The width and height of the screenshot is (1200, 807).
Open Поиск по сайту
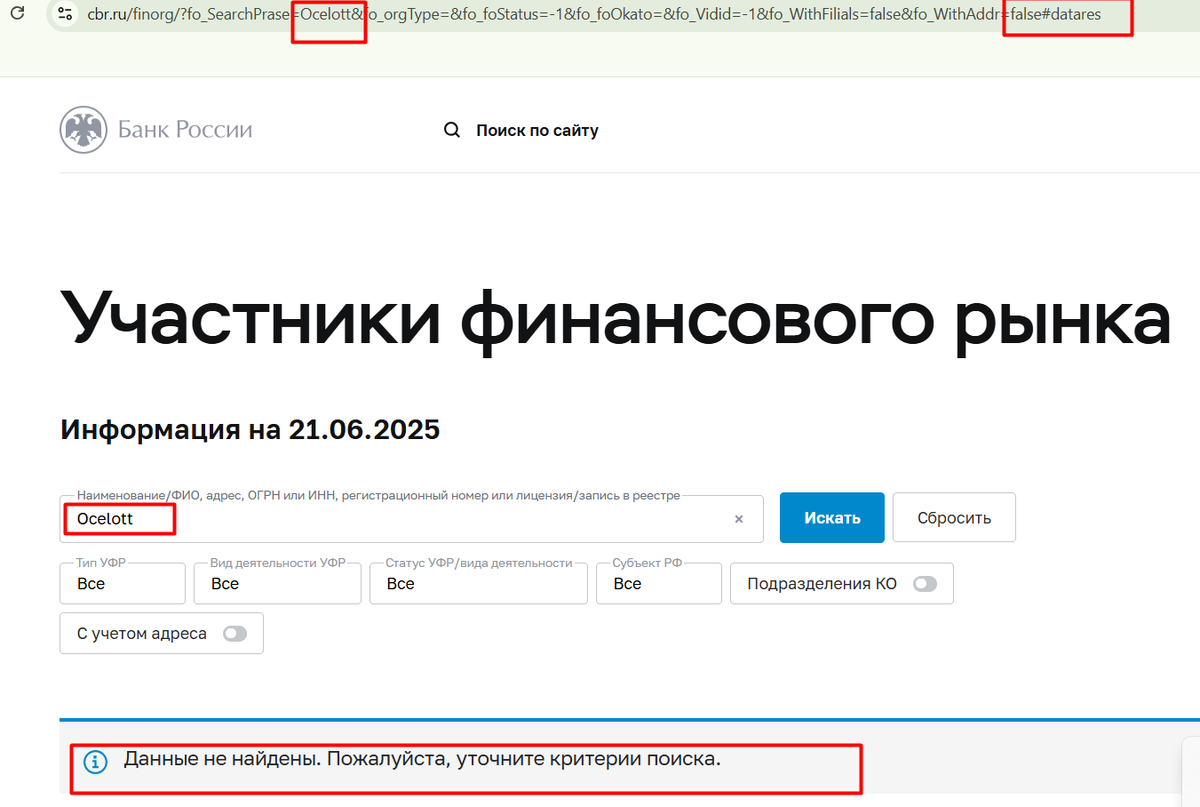point(538,130)
